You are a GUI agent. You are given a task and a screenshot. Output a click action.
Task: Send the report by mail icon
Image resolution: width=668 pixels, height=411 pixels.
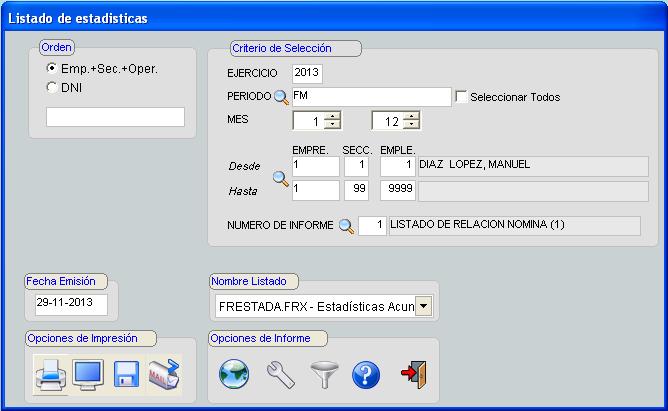tap(164, 374)
